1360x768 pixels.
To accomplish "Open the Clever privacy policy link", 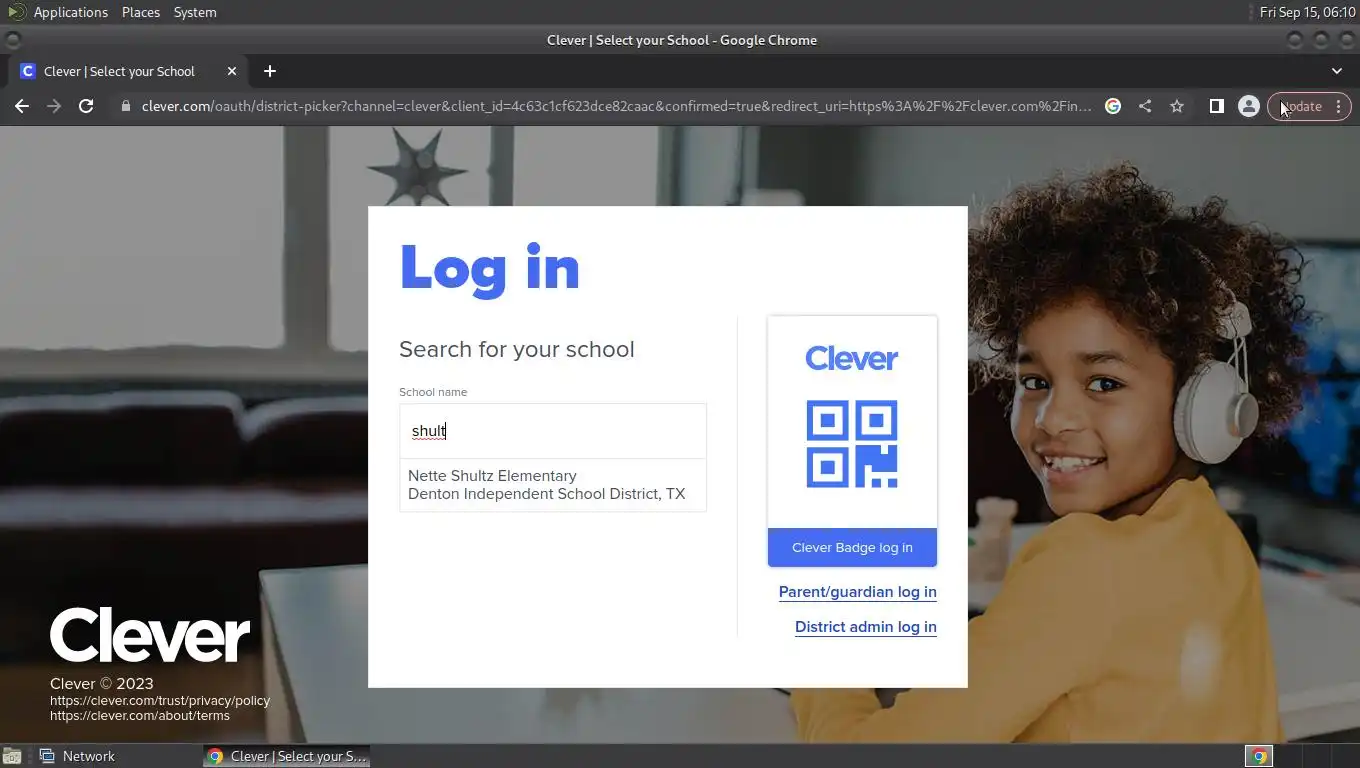I will pos(160,701).
